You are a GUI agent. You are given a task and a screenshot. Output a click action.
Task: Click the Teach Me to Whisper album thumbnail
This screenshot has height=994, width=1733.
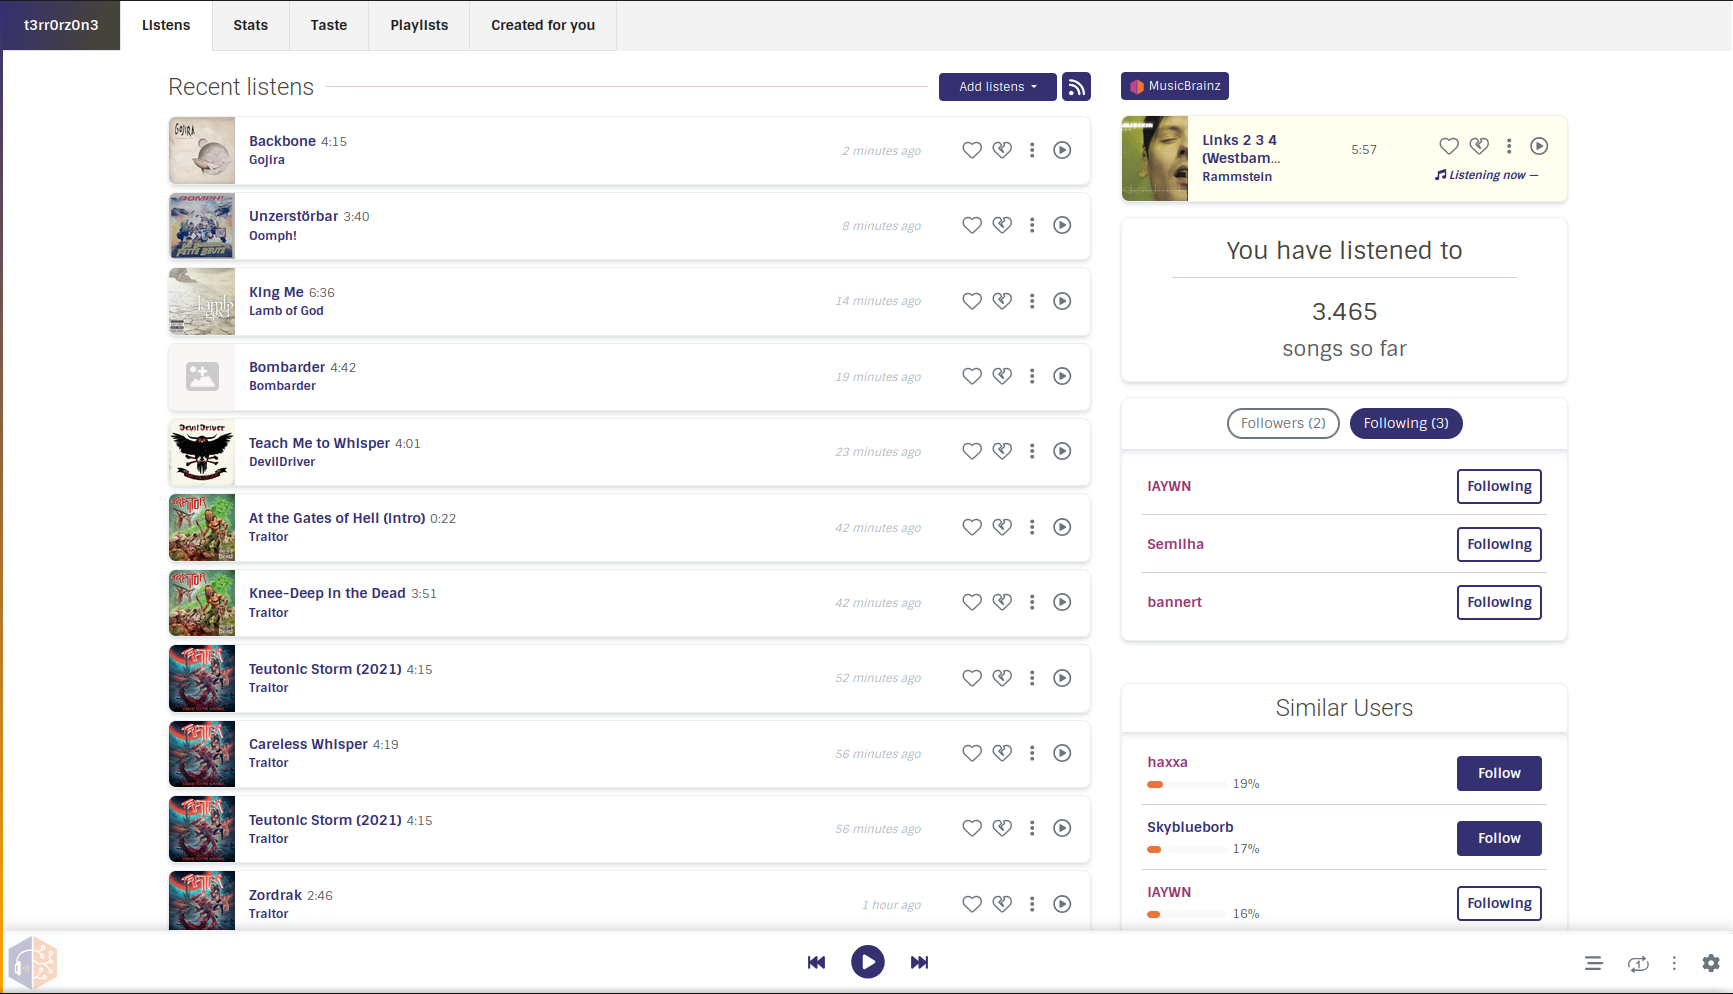pyautogui.click(x=202, y=452)
